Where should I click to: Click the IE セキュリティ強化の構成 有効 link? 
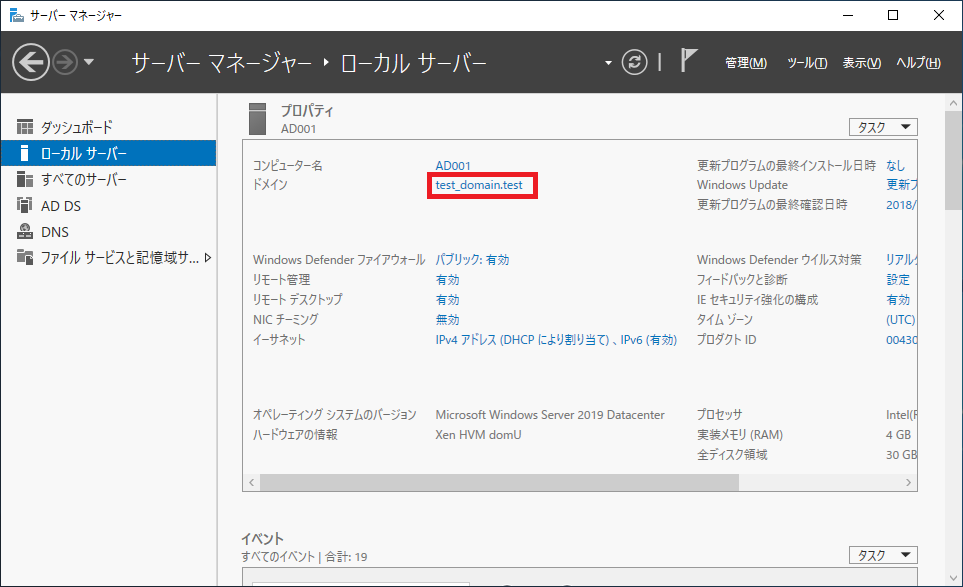click(898, 300)
